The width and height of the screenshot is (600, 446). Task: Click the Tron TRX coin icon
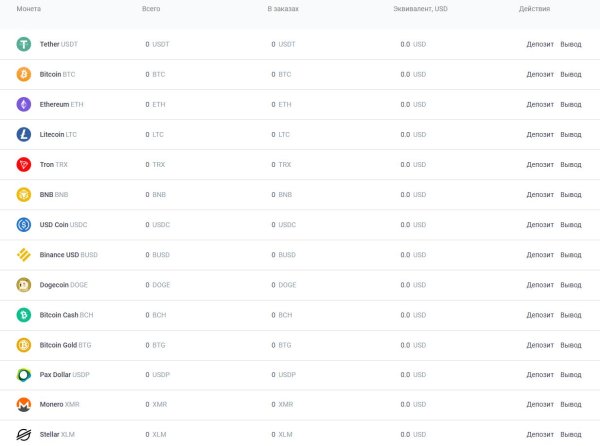(x=24, y=164)
